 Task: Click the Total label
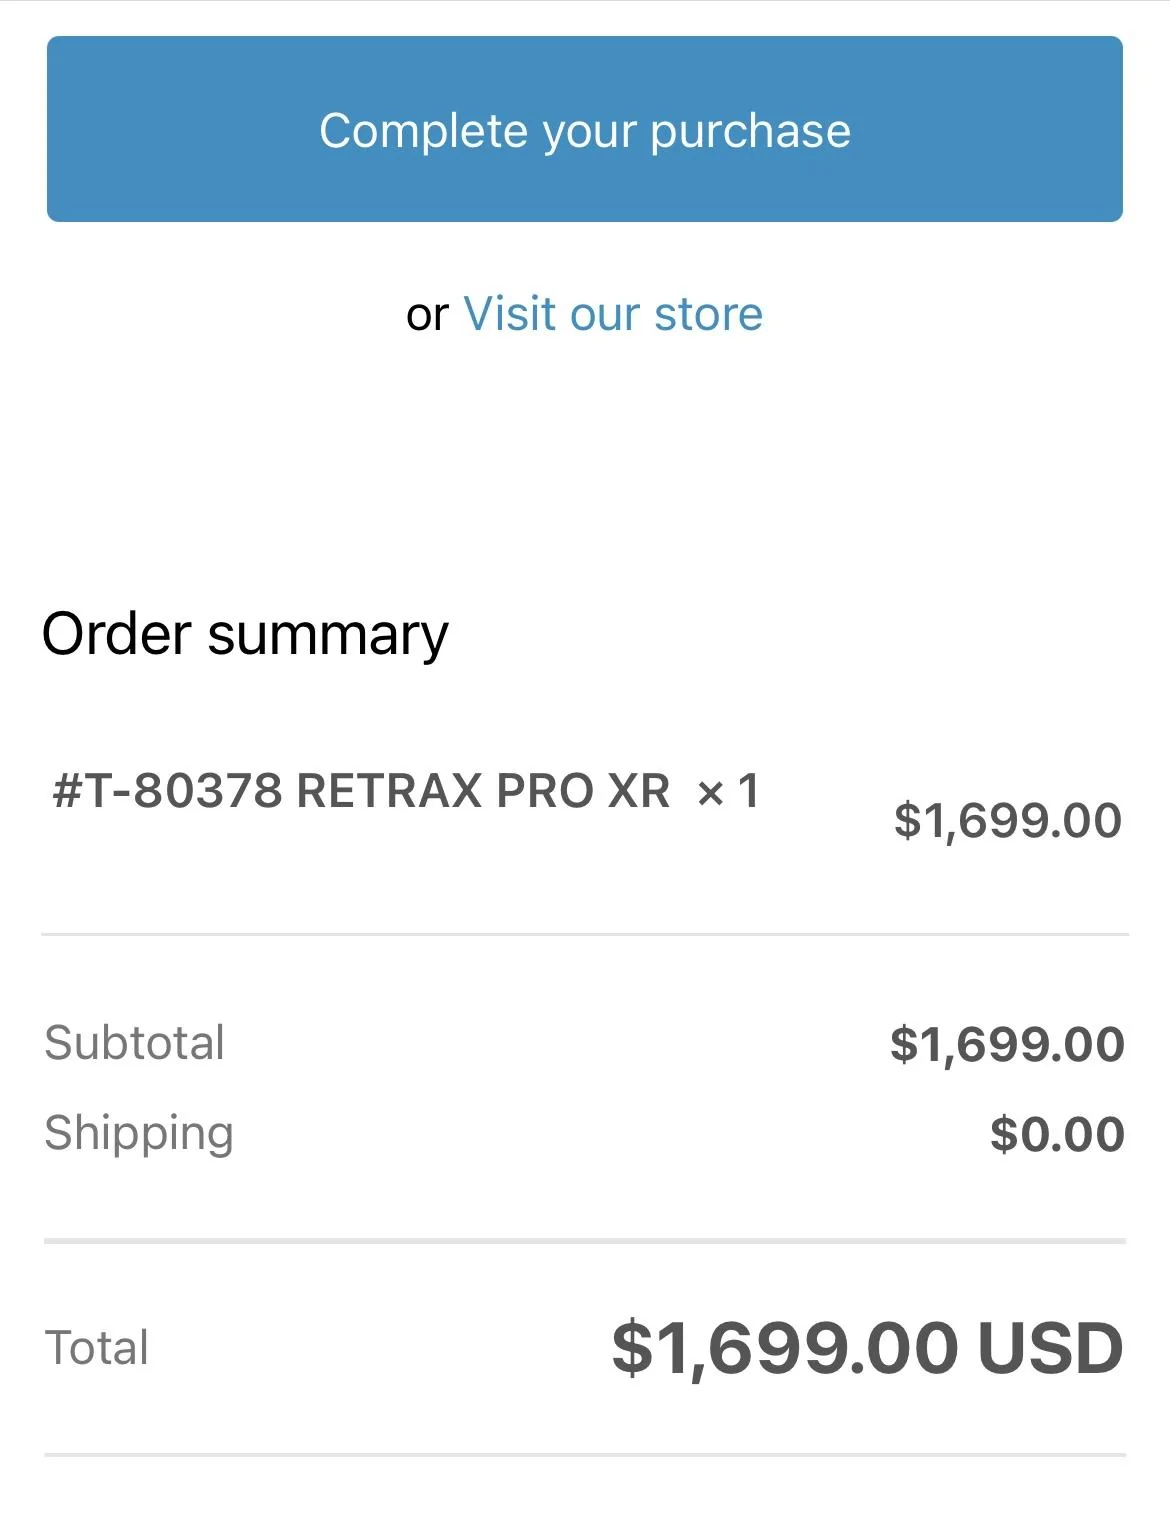click(97, 1347)
